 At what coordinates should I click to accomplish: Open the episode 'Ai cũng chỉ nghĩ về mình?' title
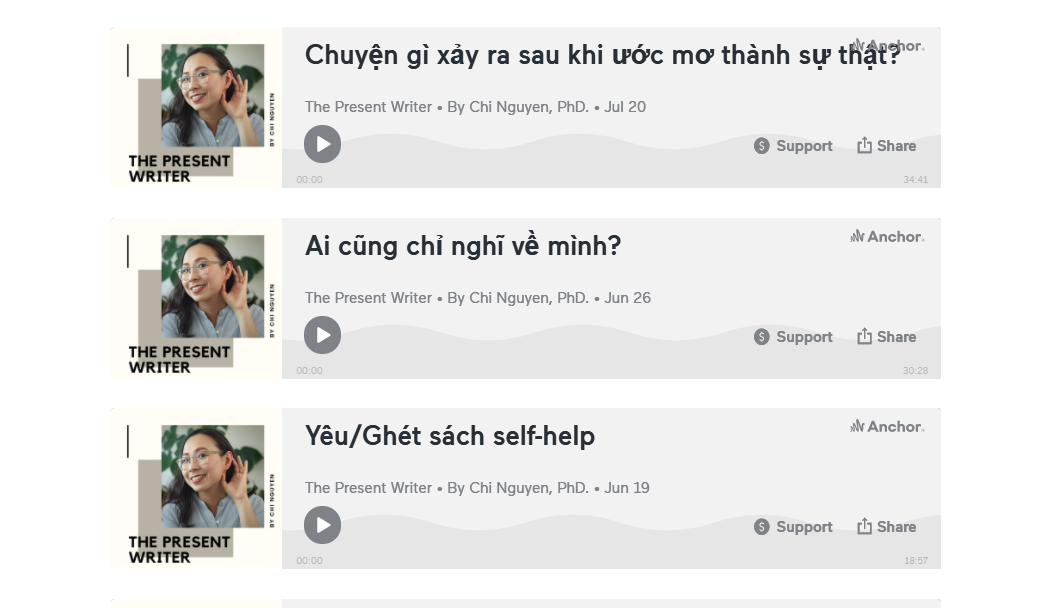pyautogui.click(x=462, y=246)
